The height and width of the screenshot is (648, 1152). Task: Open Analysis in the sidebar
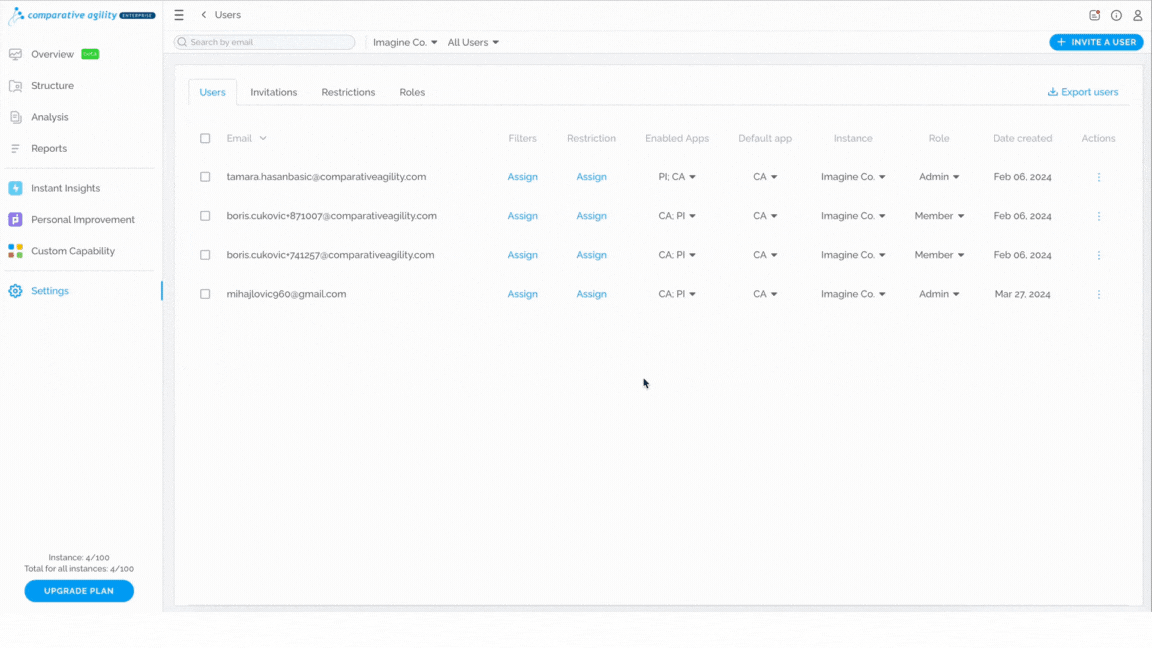[49, 118]
